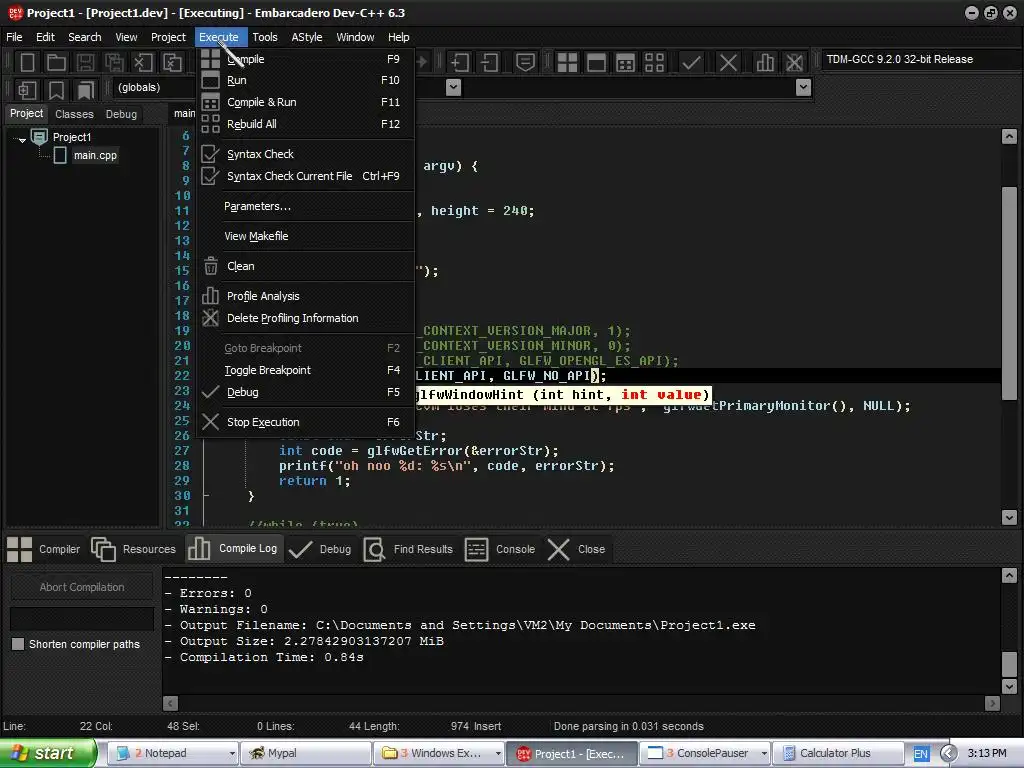Image resolution: width=1024 pixels, height=768 pixels.
Task: Switch to Mypal on taskbar
Action: coord(306,754)
